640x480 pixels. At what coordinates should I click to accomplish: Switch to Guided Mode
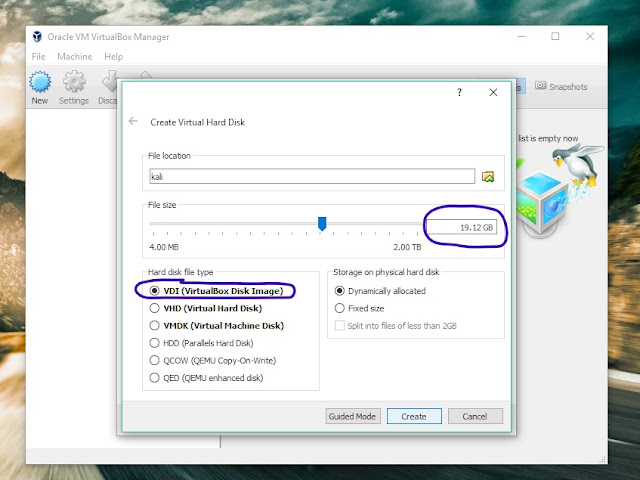click(353, 416)
